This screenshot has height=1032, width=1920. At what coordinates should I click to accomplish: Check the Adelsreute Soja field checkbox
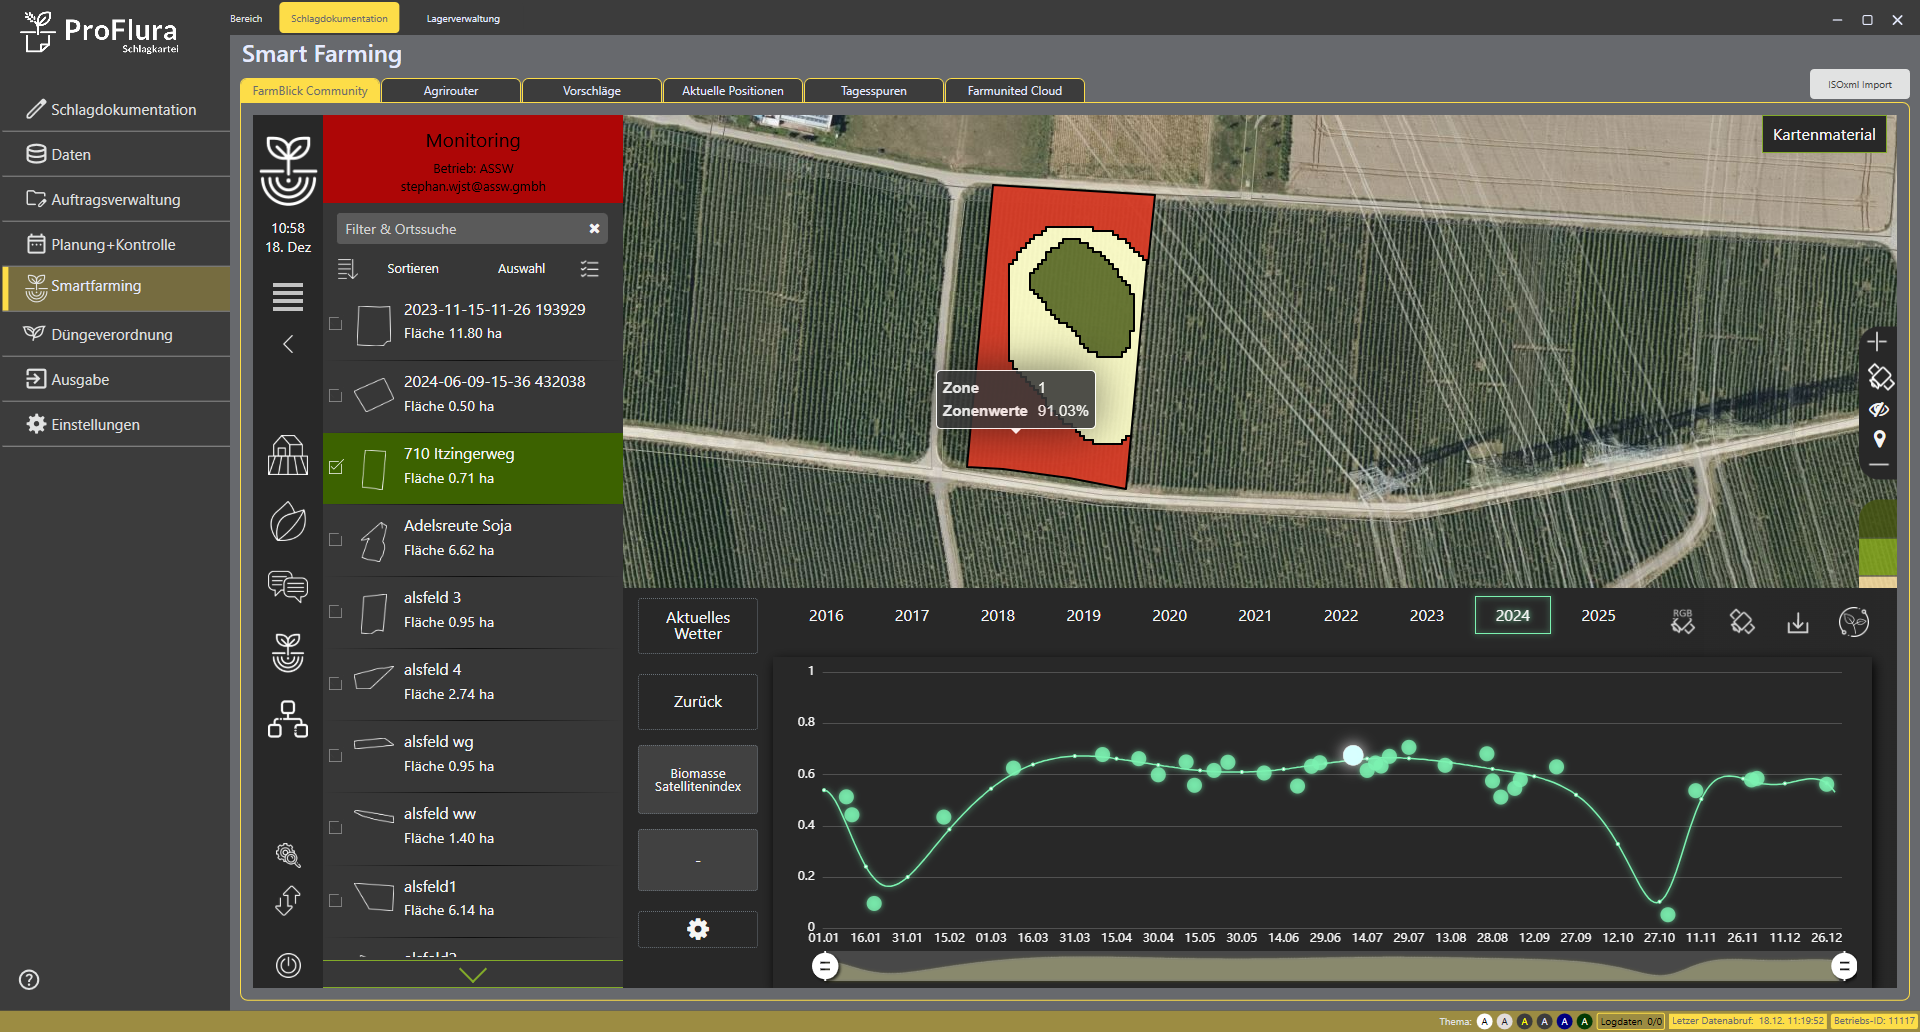[336, 540]
